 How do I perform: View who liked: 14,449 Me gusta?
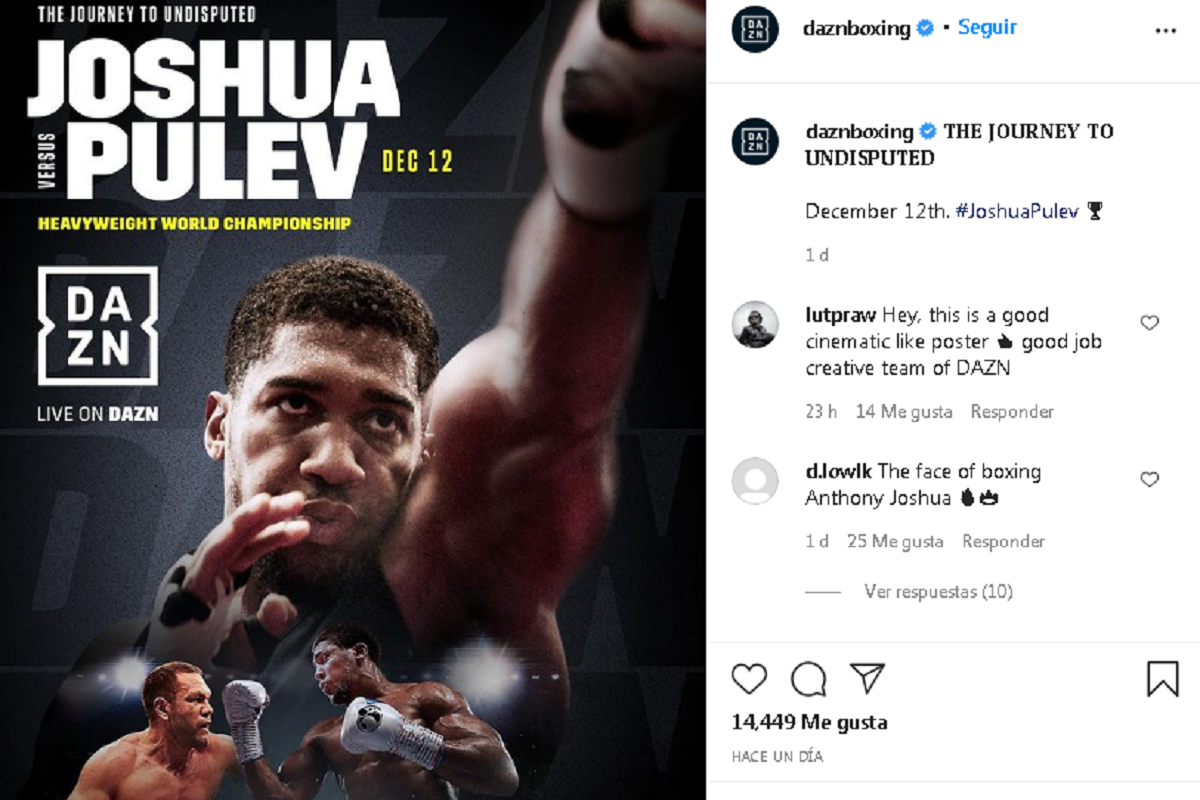pyautogui.click(x=809, y=722)
